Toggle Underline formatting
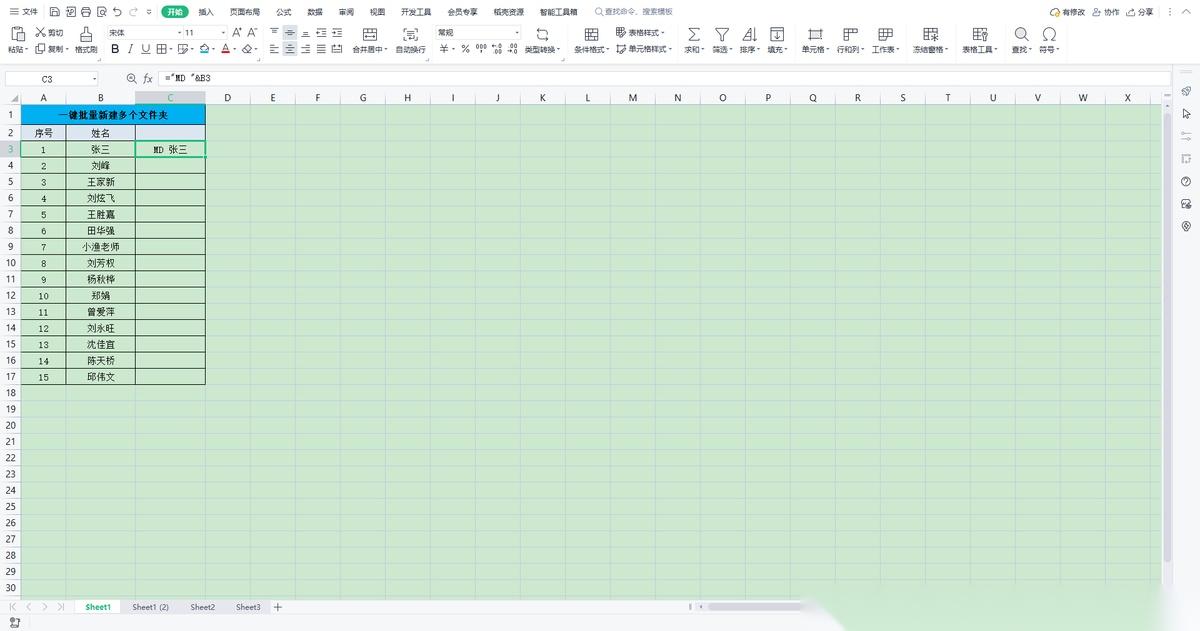The image size is (1200, 631). 145,48
